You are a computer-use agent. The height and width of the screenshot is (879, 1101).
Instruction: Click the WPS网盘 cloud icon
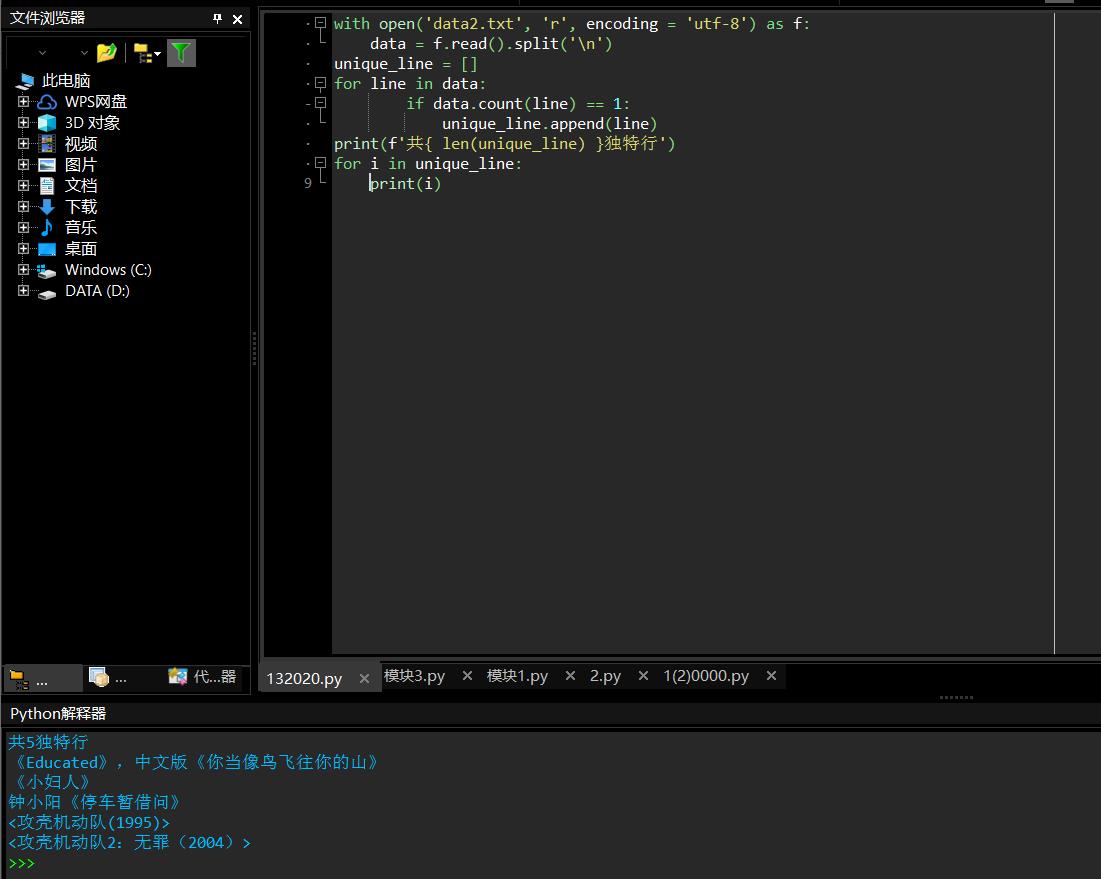coord(47,102)
